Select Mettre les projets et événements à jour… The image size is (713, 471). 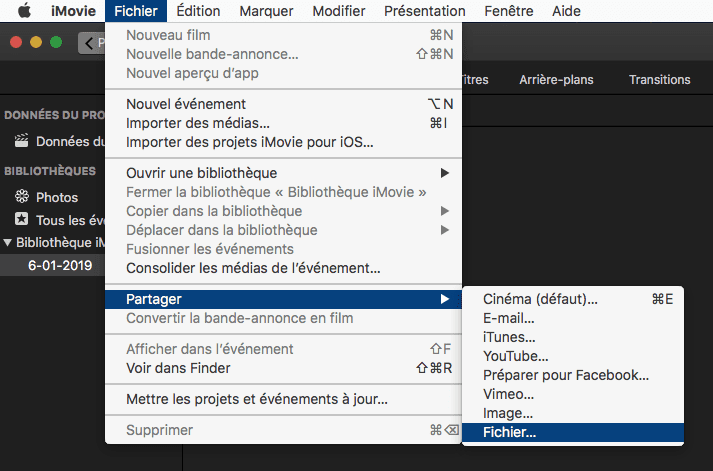coord(283,399)
